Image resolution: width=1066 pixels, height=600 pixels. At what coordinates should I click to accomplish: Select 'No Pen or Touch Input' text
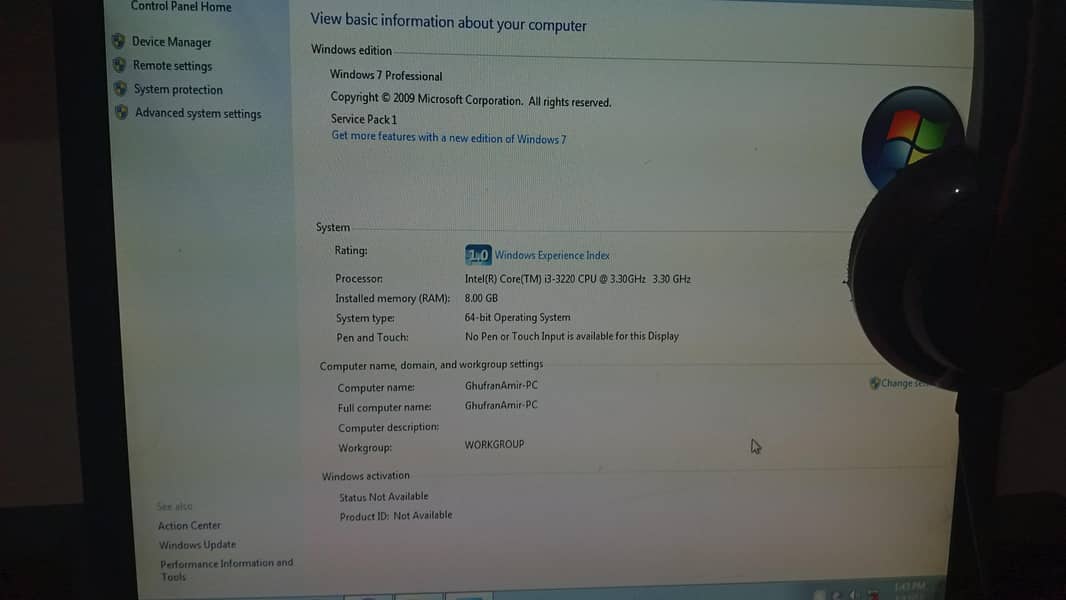572,336
